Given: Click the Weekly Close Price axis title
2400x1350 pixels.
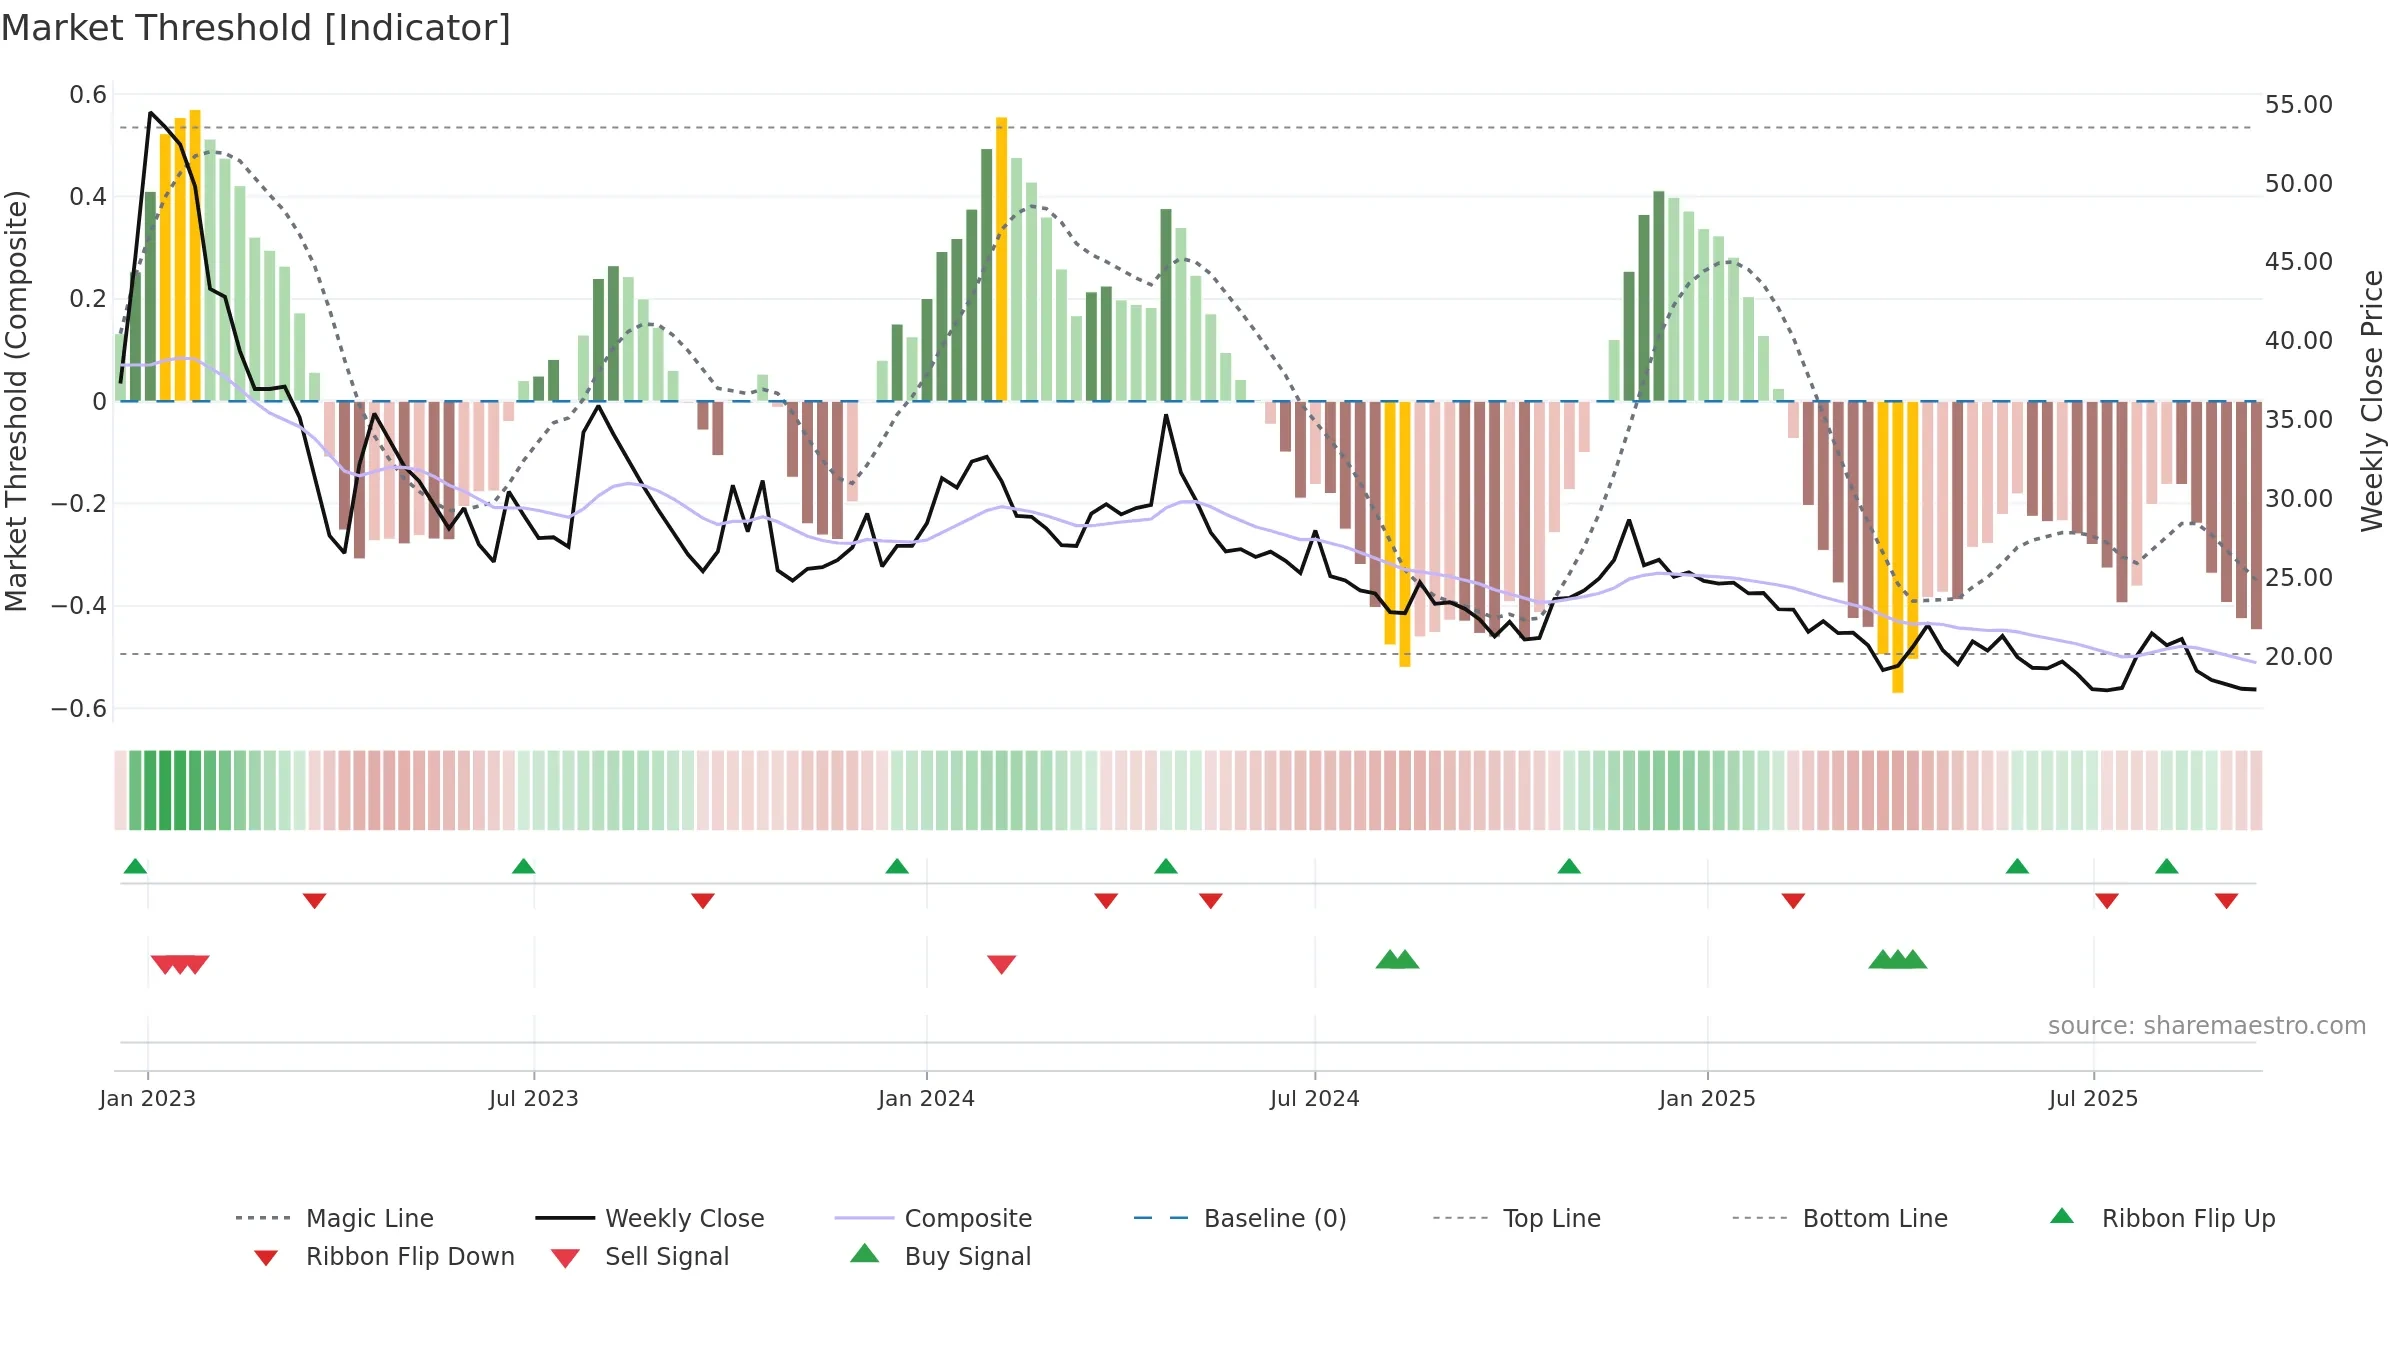Looking at the screenshot, I should click(2372, 401).
